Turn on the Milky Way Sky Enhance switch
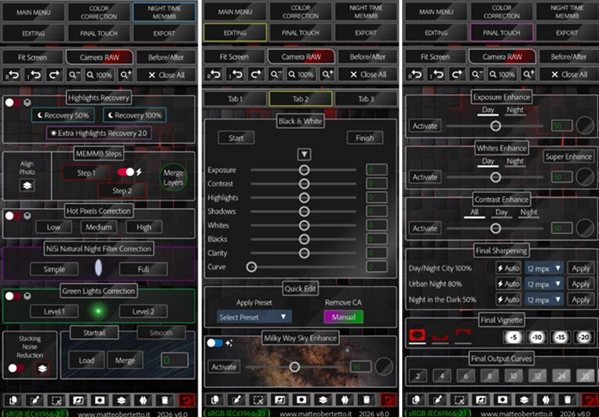This screenshot has height=417, width=599. (x=214, y=343)
